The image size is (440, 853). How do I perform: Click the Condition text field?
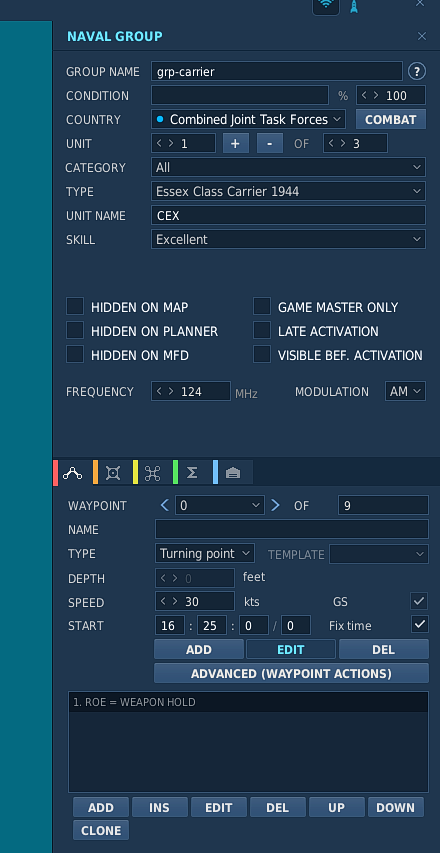[x=240, y=95]
